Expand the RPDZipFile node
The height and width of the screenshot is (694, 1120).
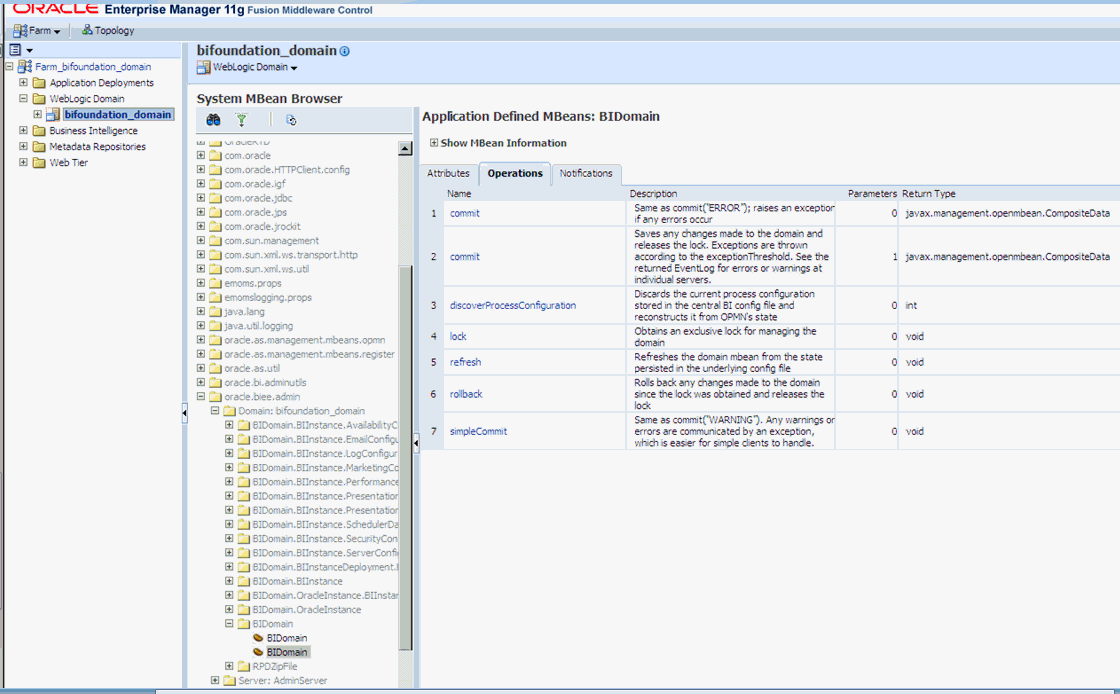point(229,665)
